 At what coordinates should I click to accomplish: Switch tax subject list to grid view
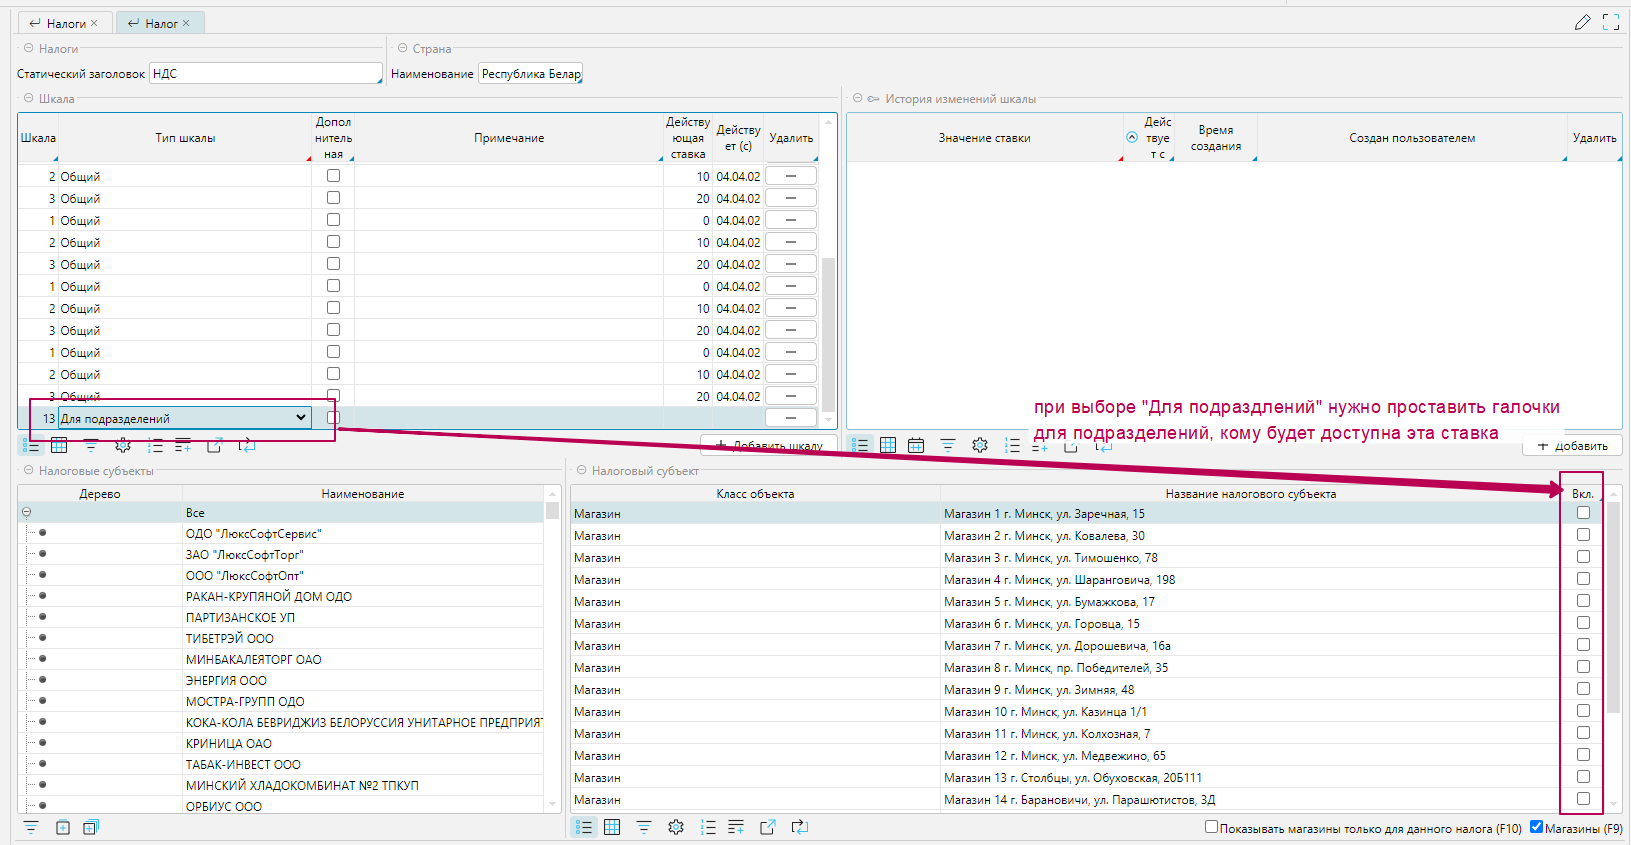pyautogui.click(x=612, y=827)
